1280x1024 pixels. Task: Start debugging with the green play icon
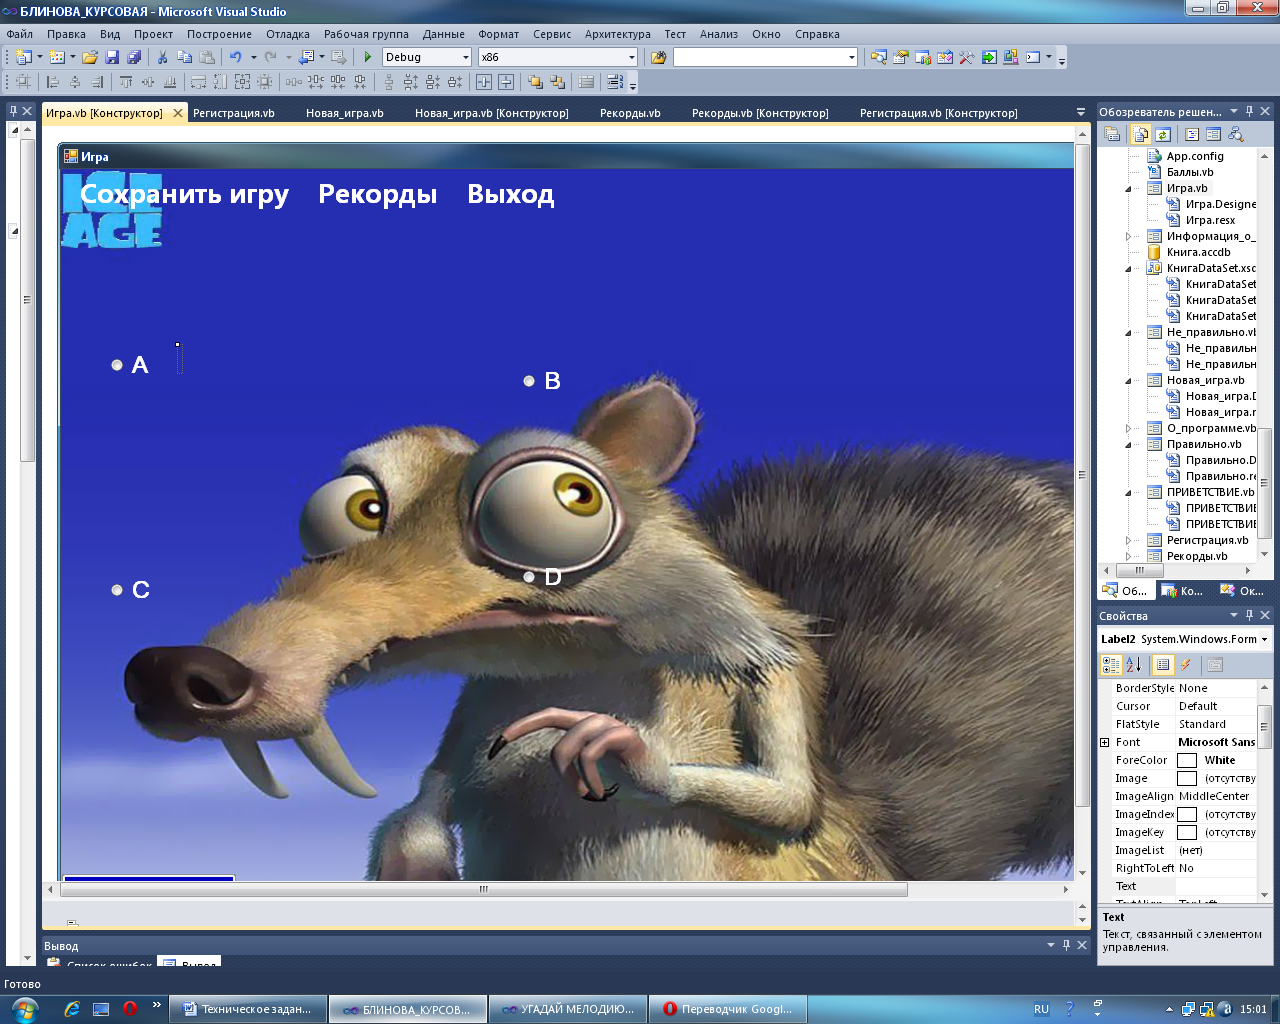coord(368,57)
